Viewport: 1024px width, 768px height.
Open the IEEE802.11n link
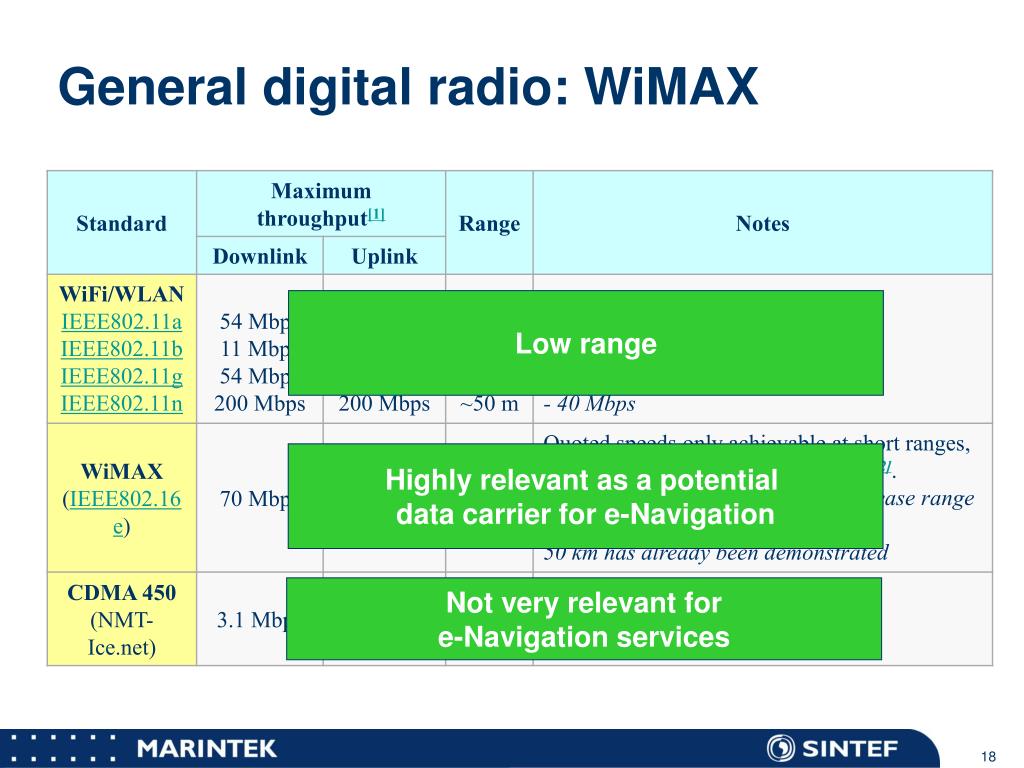point(121,404)
